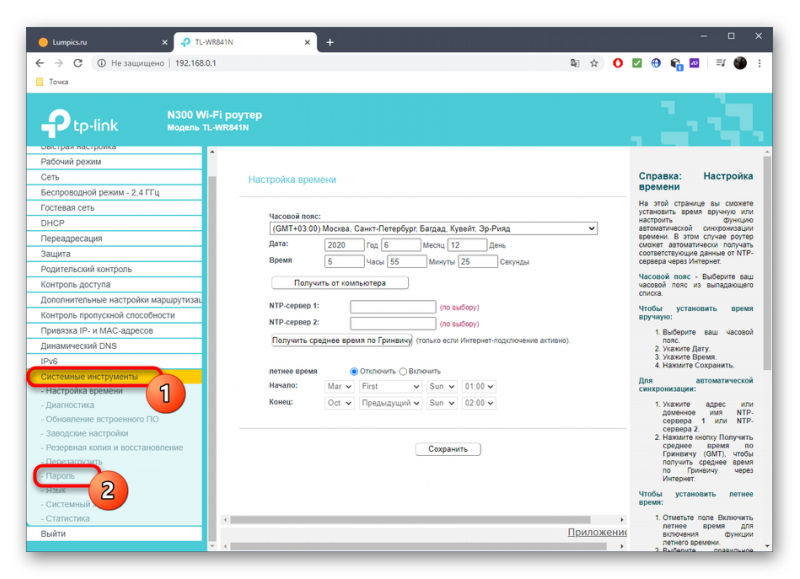
Task: Open 'Заводские настройки' submenu item
Action: [87, 433]
